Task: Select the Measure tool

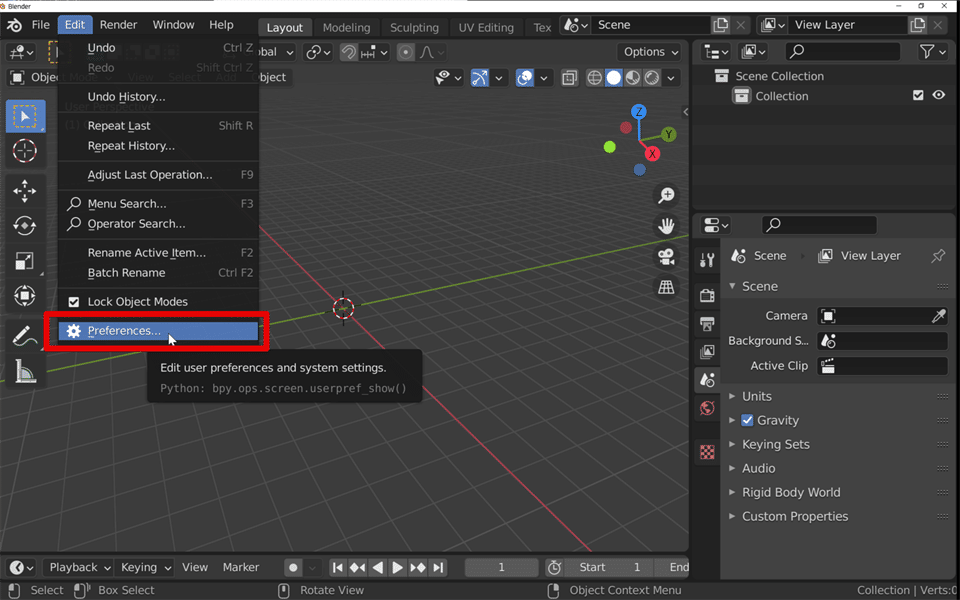Action: (25, 370)
